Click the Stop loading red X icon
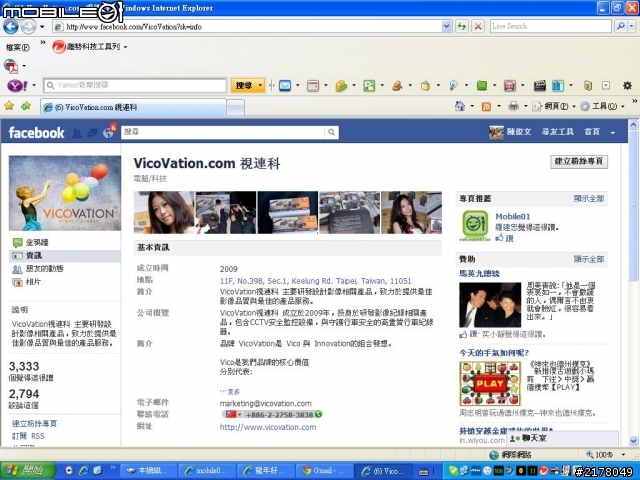Screen dimensions: 640x480 click(x=478, y=27)
